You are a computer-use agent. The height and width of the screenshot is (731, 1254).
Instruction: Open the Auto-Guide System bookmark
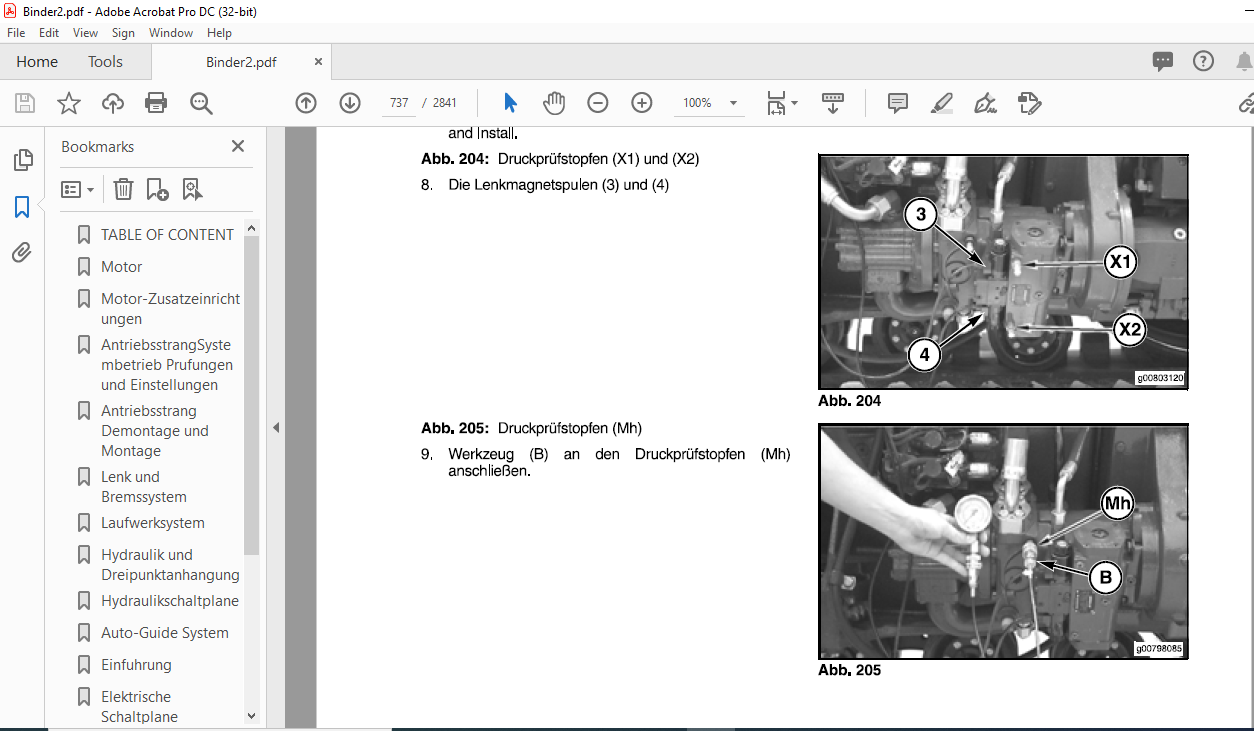(x=165, y=633)
